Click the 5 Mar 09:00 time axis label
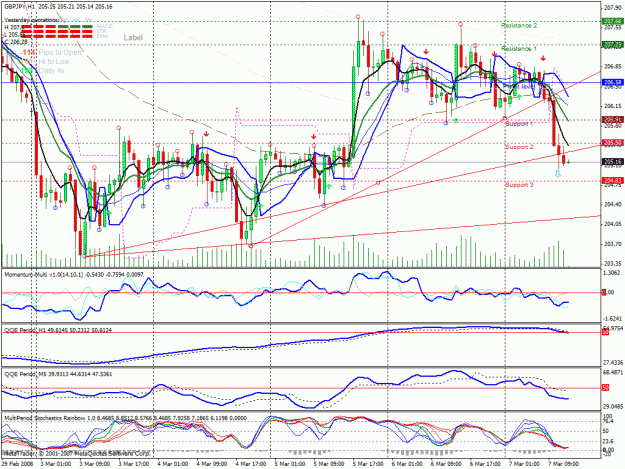 (x=329, y=464)
